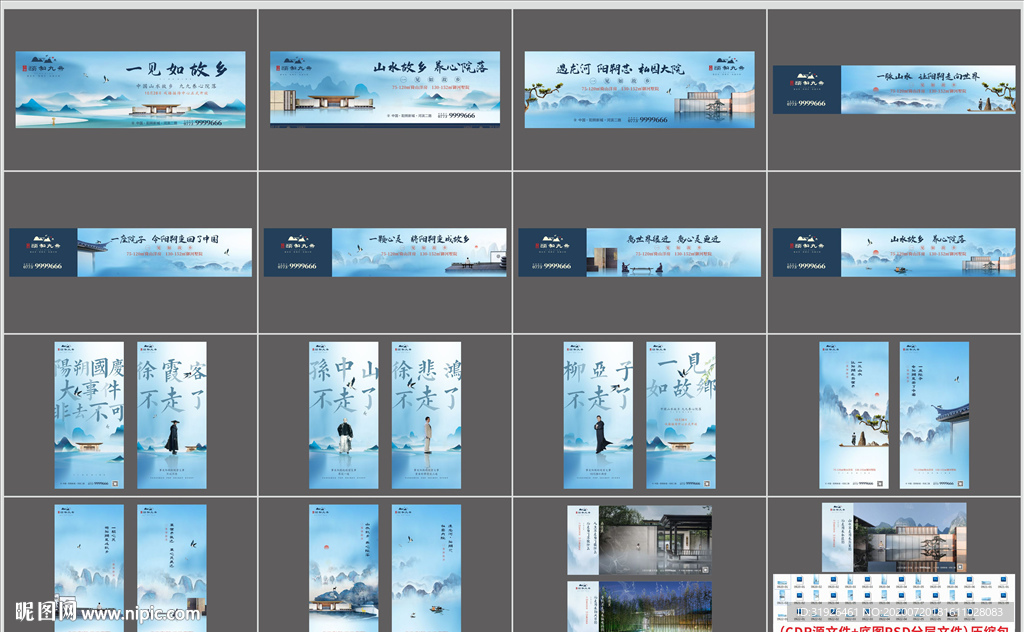Screen dimensions: 1024x632
Task: Select the top-row '山水故乡 养心院落' banner without dark panel
Action: pos(385,89)
